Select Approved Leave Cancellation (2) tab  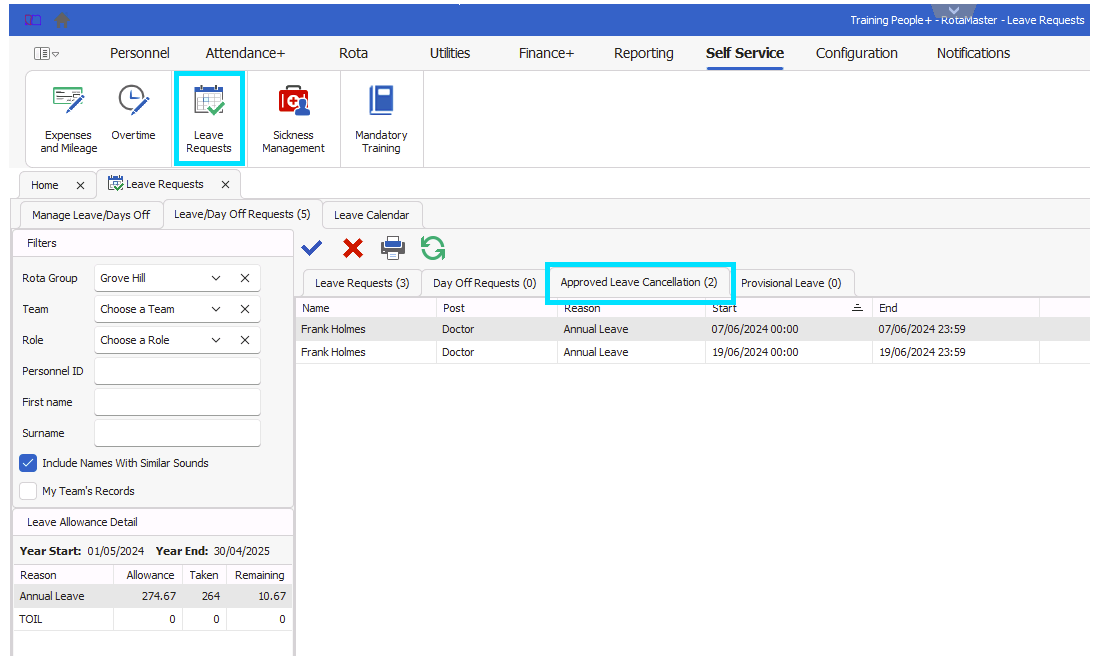click(639, 282)
